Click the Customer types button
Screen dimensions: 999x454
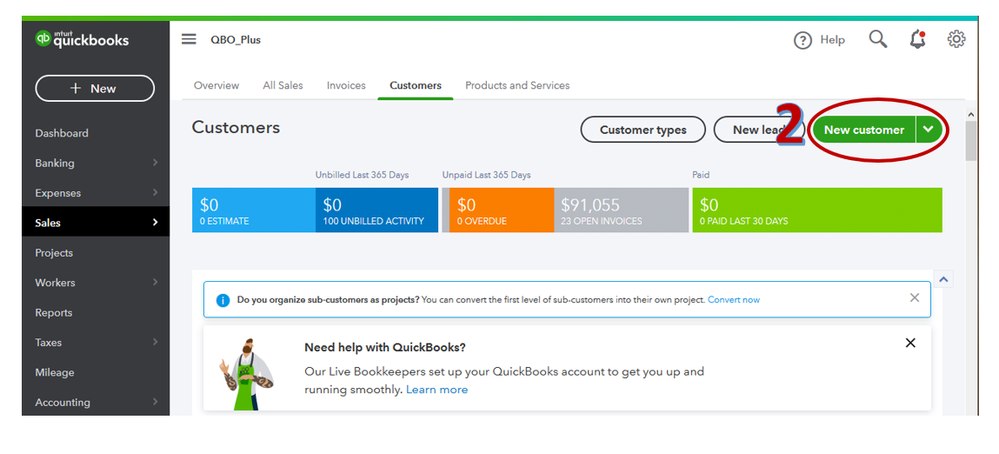[x=643, y=130]
